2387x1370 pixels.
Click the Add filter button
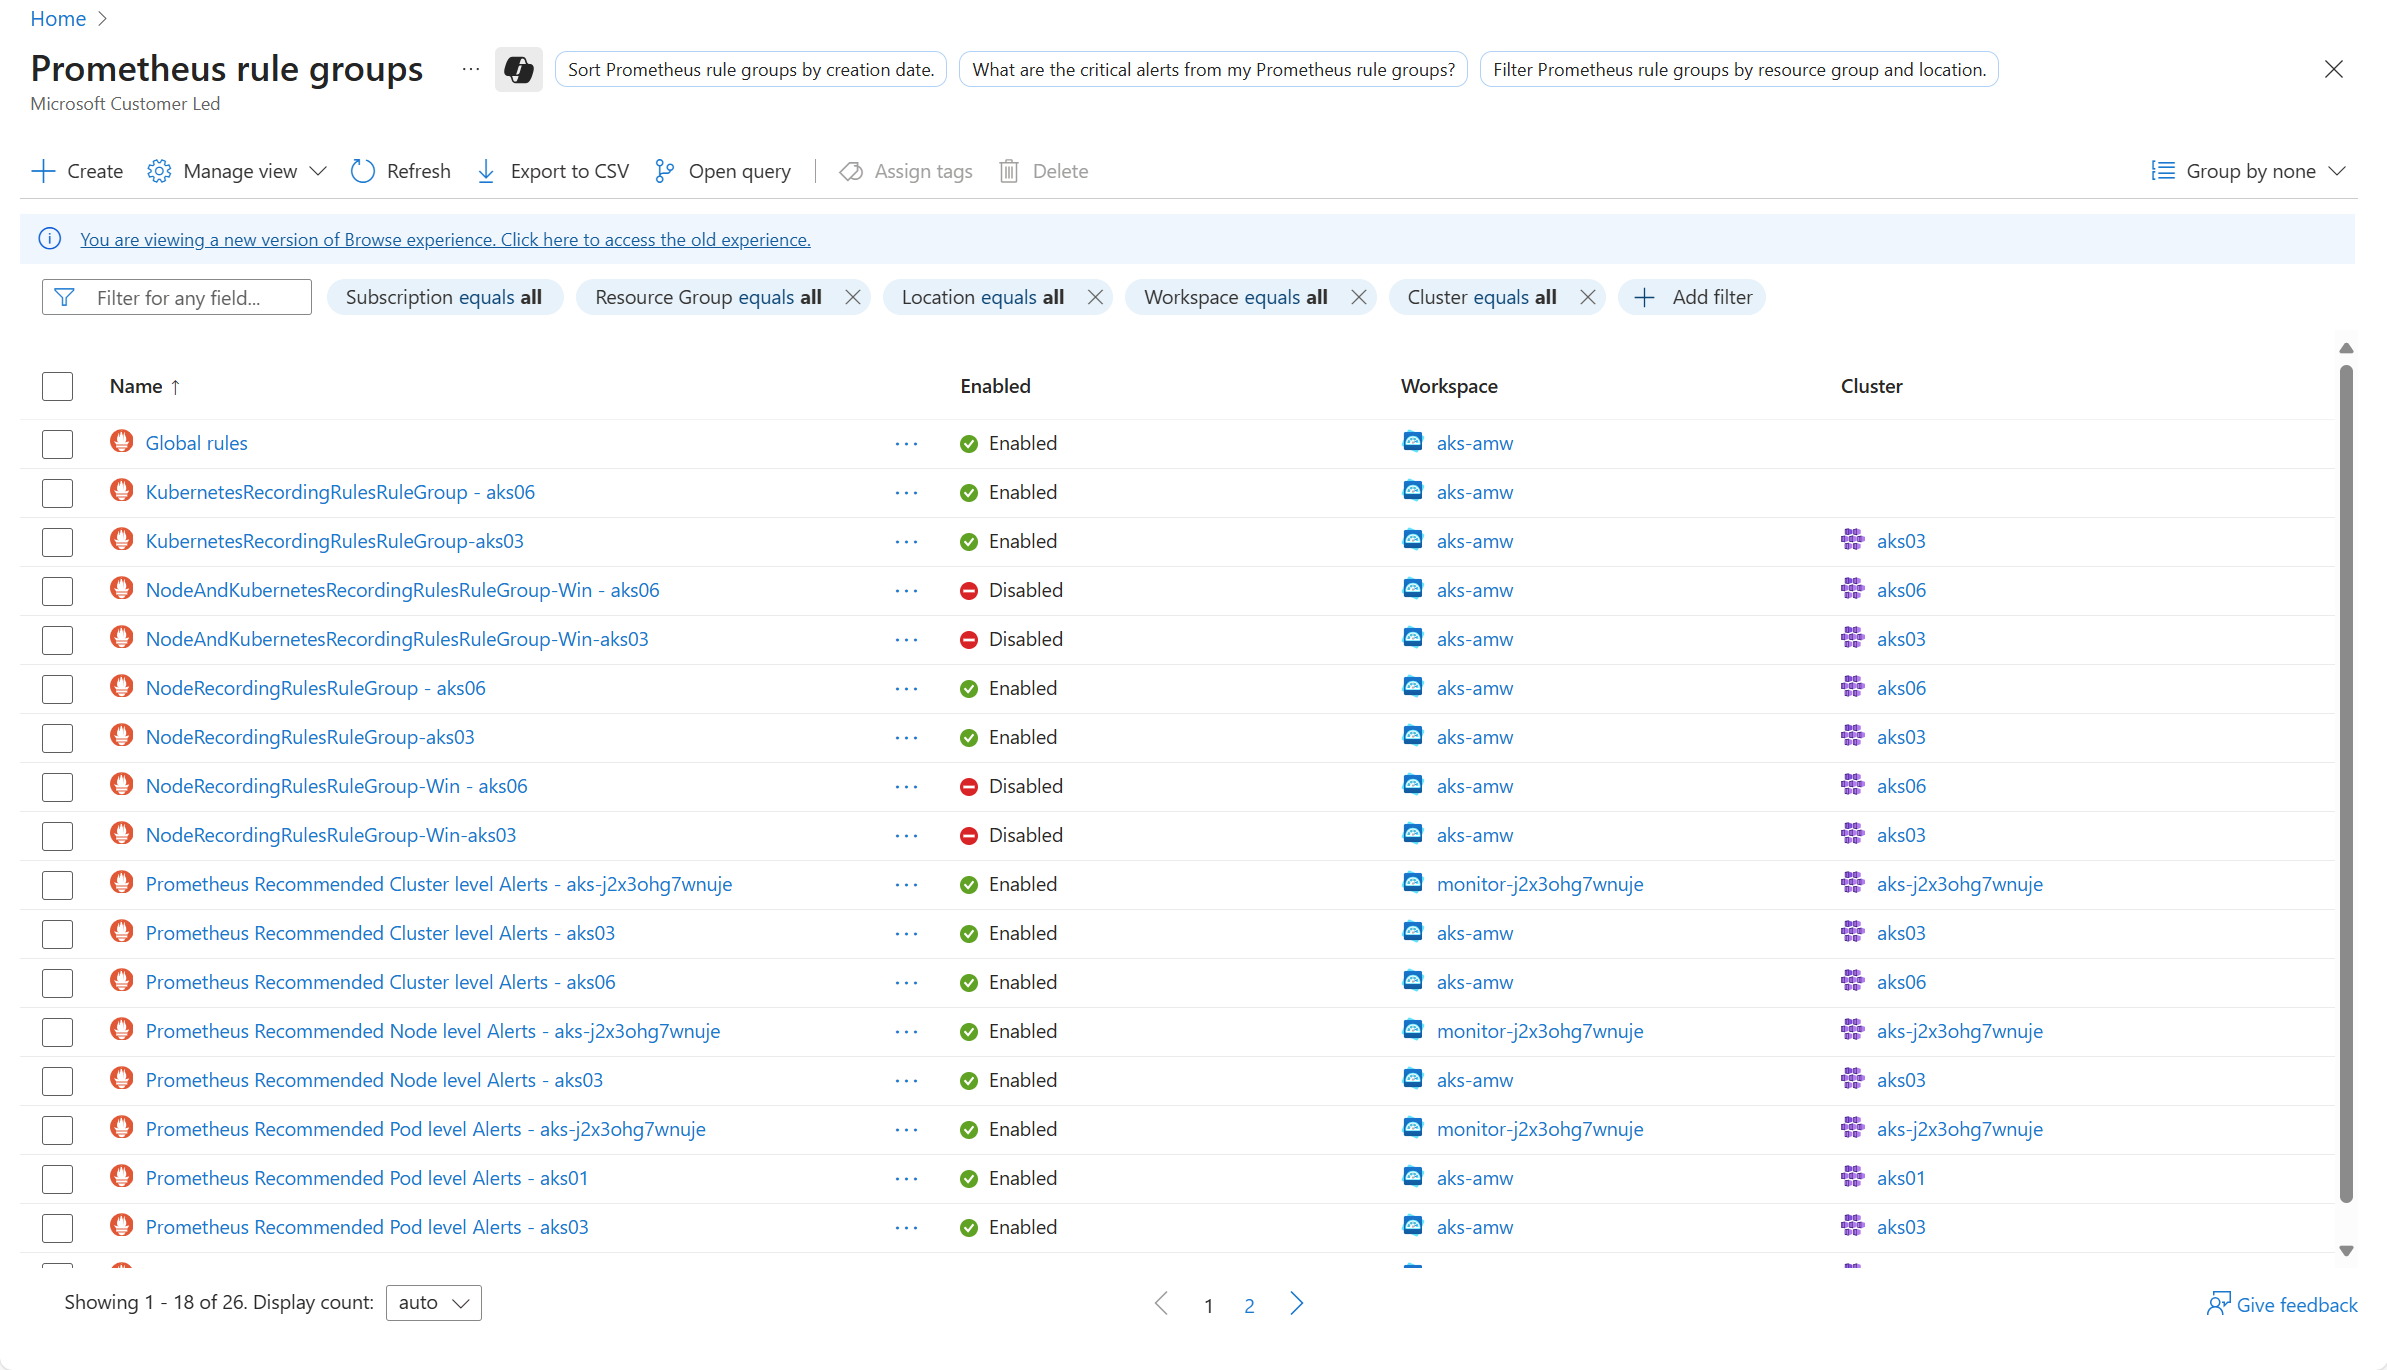[1692, 297]
